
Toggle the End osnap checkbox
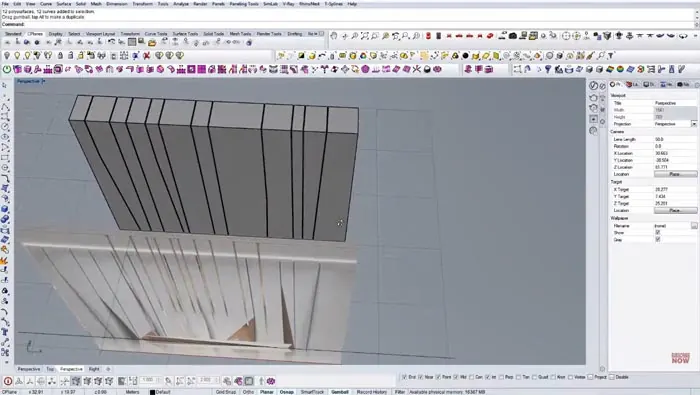[x=404, y=377]
